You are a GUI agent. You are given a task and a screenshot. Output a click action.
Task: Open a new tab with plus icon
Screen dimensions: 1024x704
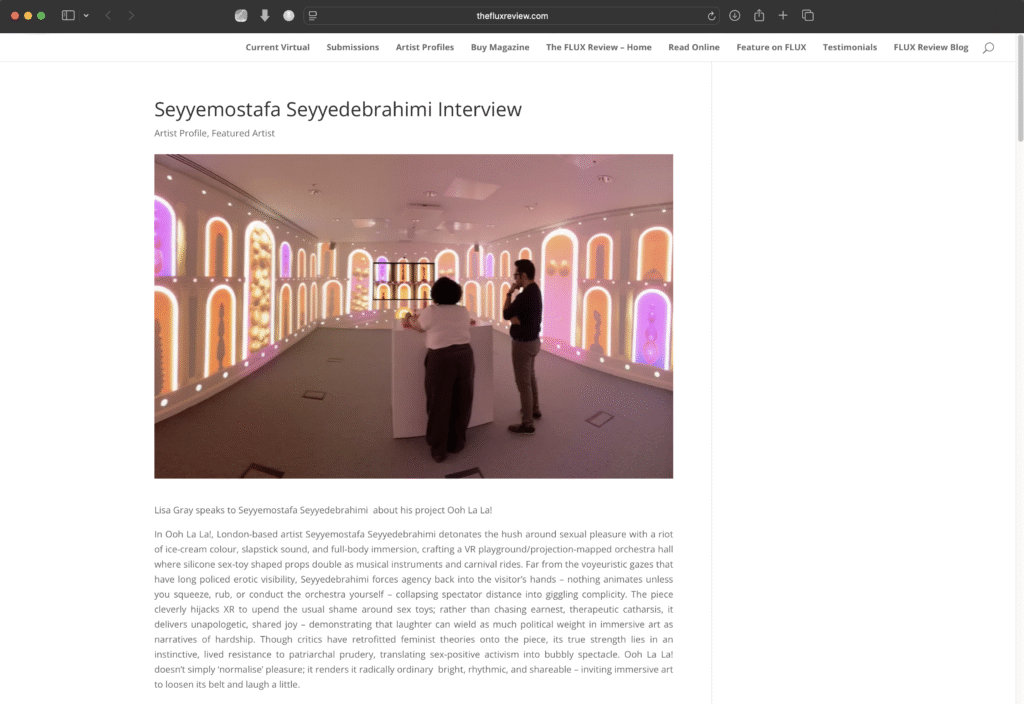783,16
